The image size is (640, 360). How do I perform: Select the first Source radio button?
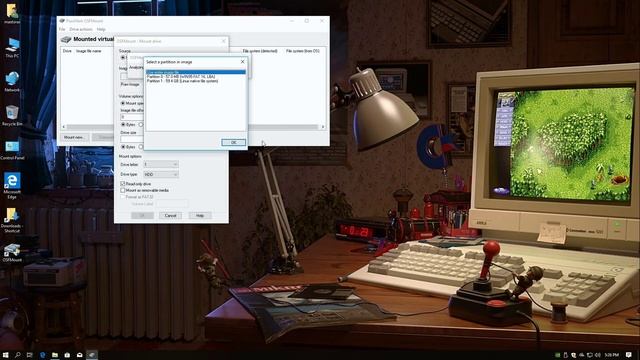click(x=122, y=58)
